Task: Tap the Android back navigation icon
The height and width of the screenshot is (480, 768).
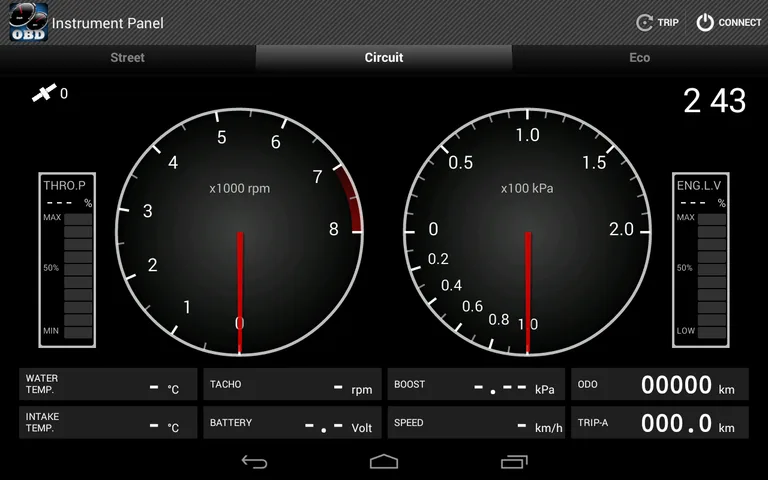Action: point(255,462)
